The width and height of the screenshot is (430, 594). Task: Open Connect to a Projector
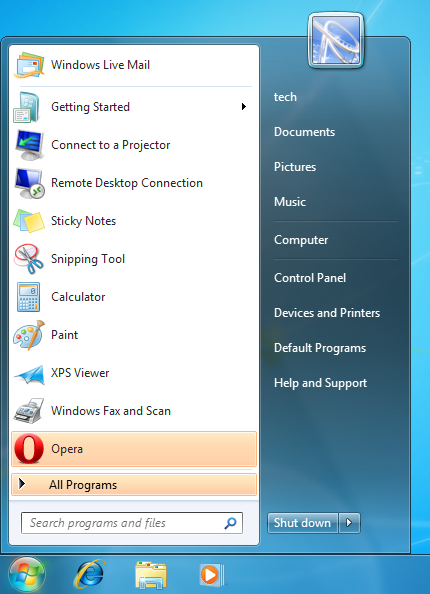coord(134,145)
